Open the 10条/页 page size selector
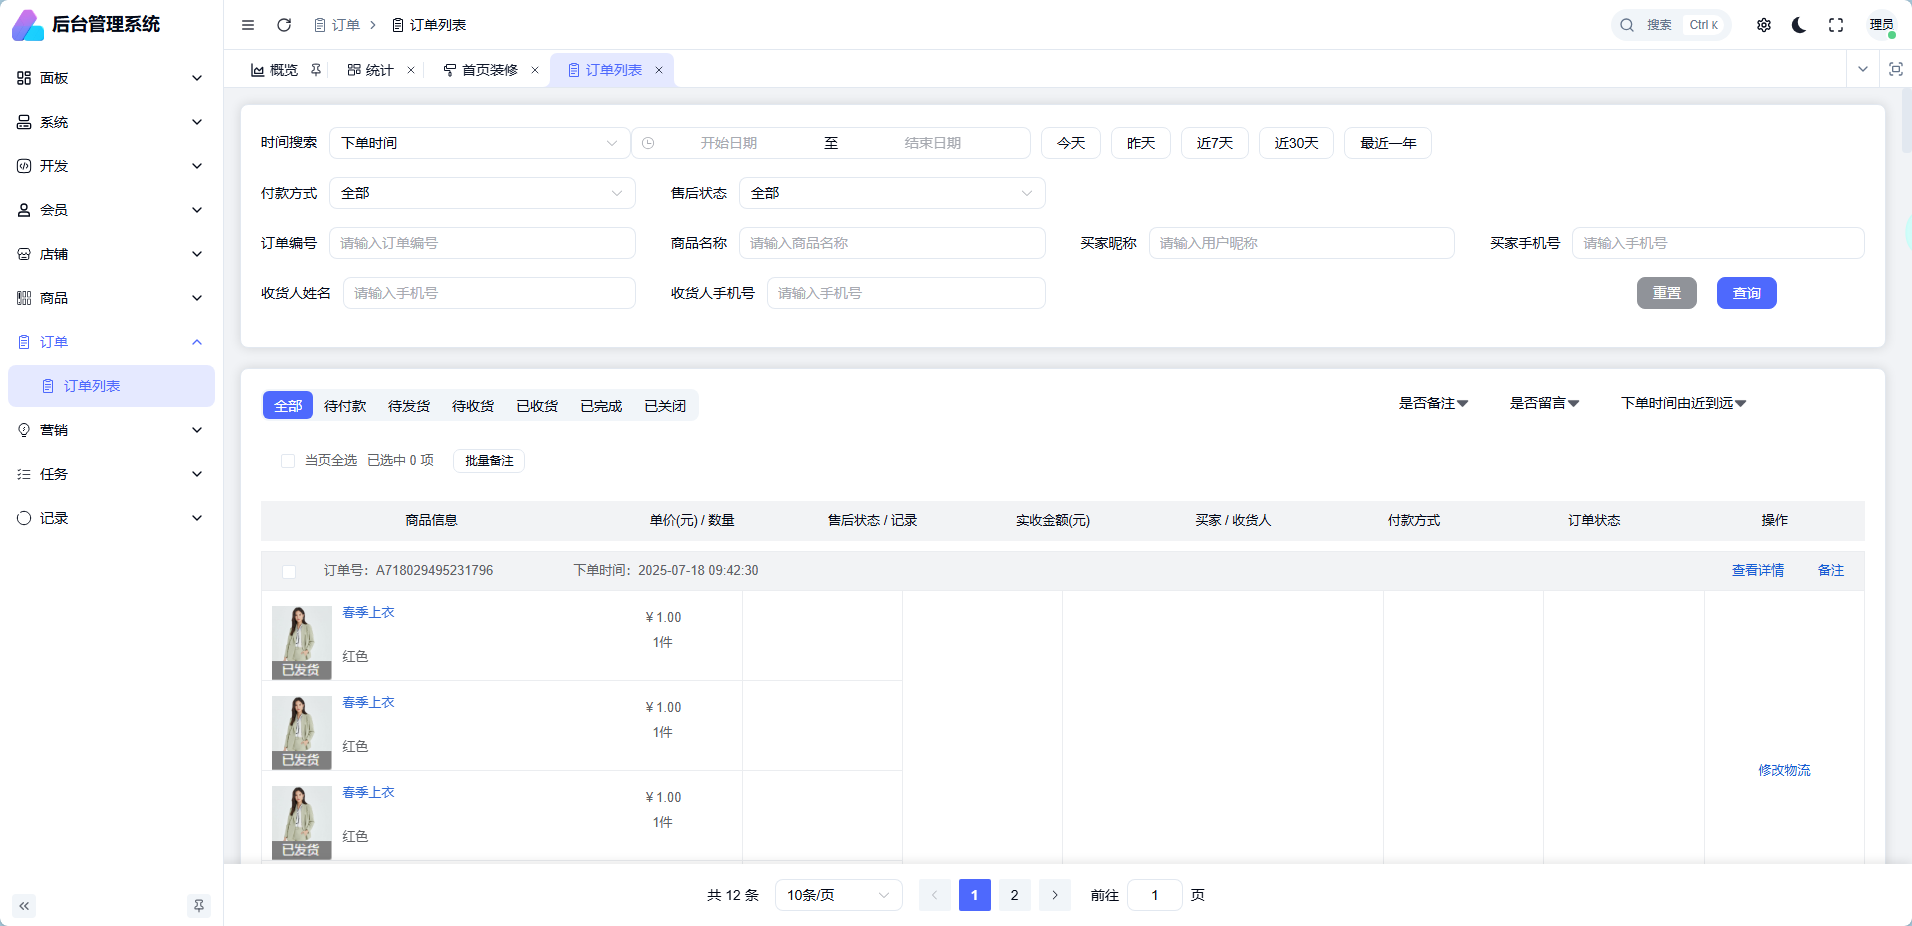 click(838, 895)
